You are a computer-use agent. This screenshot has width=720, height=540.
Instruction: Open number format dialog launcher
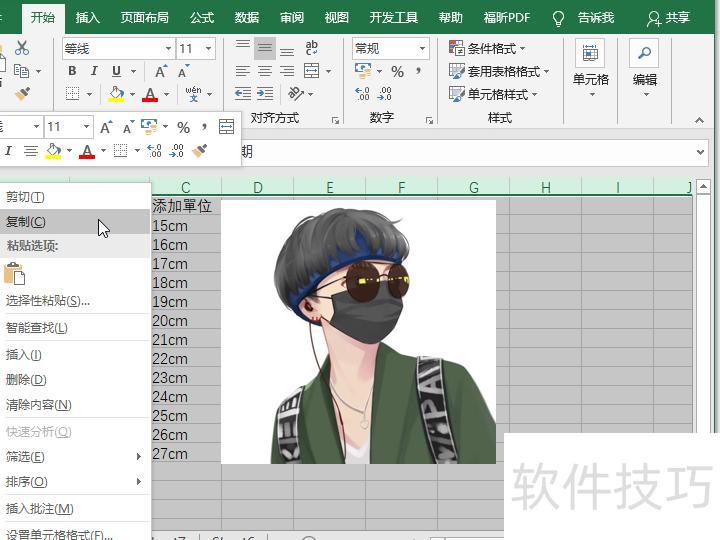[x=429, y=120]
